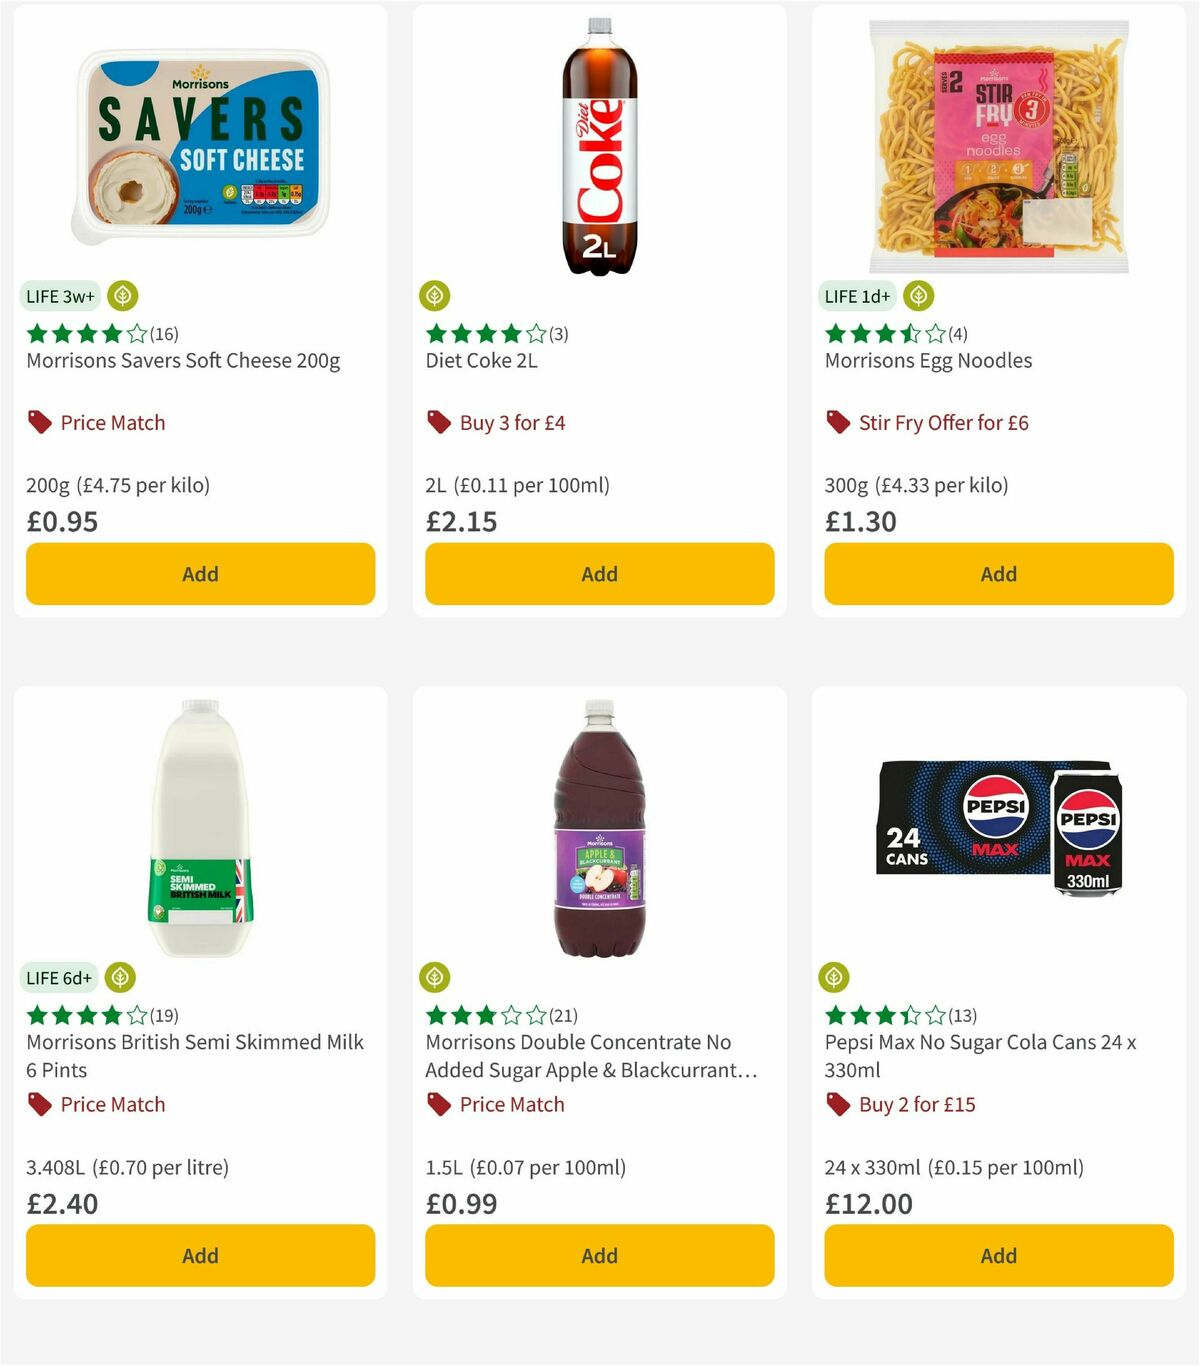
Task: Click the leaf icon beside the LIFE 1d+ badge
Action: tap(917, 295)
